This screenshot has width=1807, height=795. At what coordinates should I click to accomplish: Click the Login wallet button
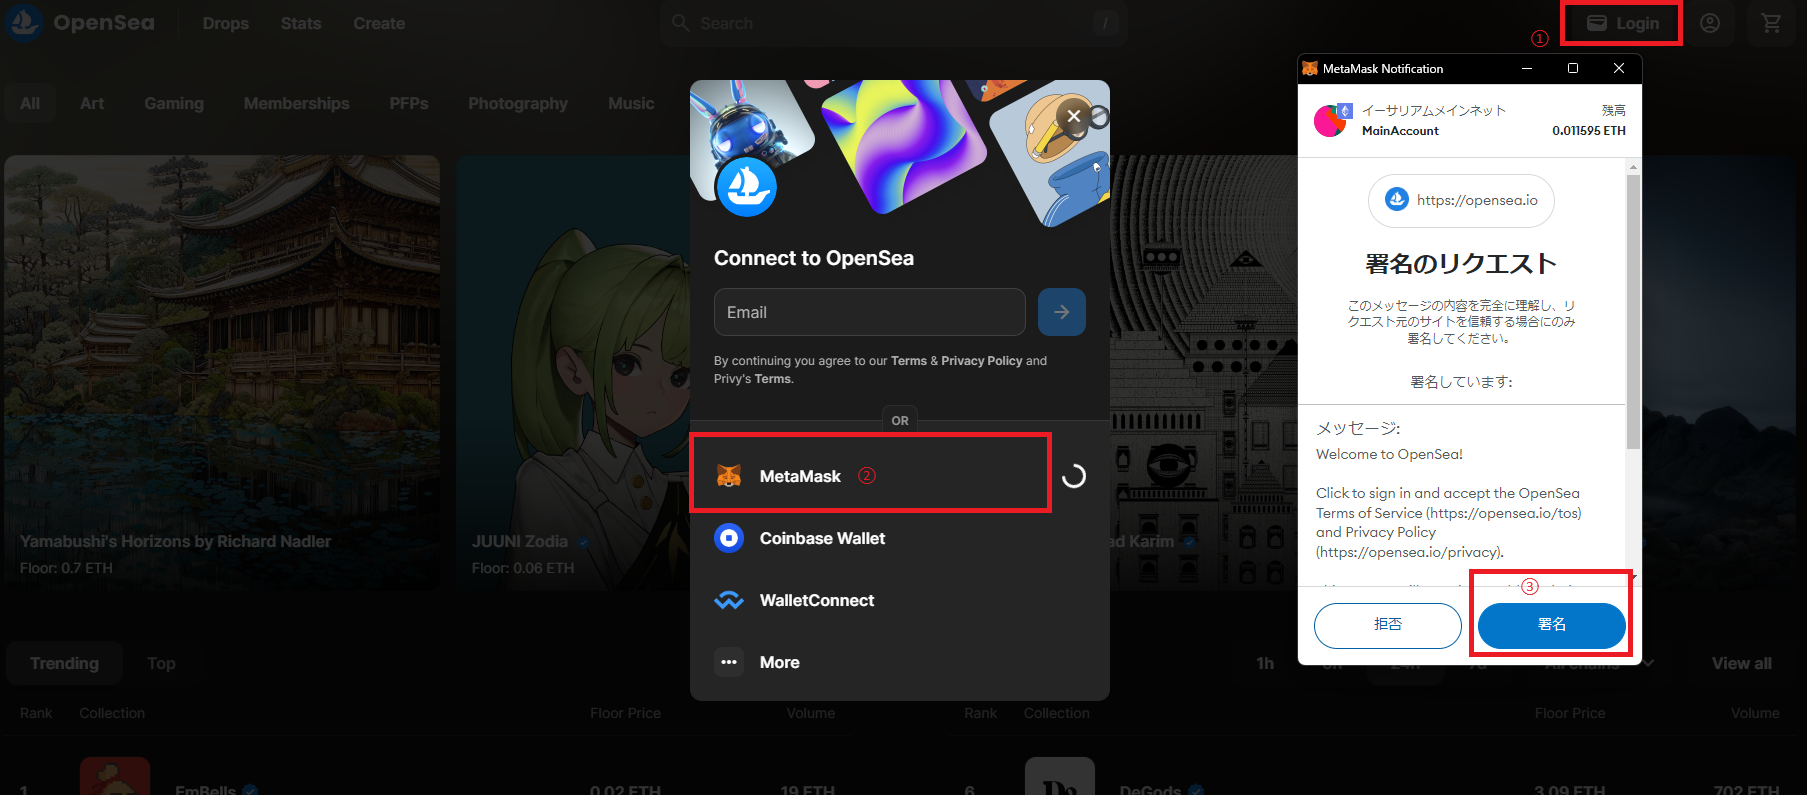[1622, 23]
